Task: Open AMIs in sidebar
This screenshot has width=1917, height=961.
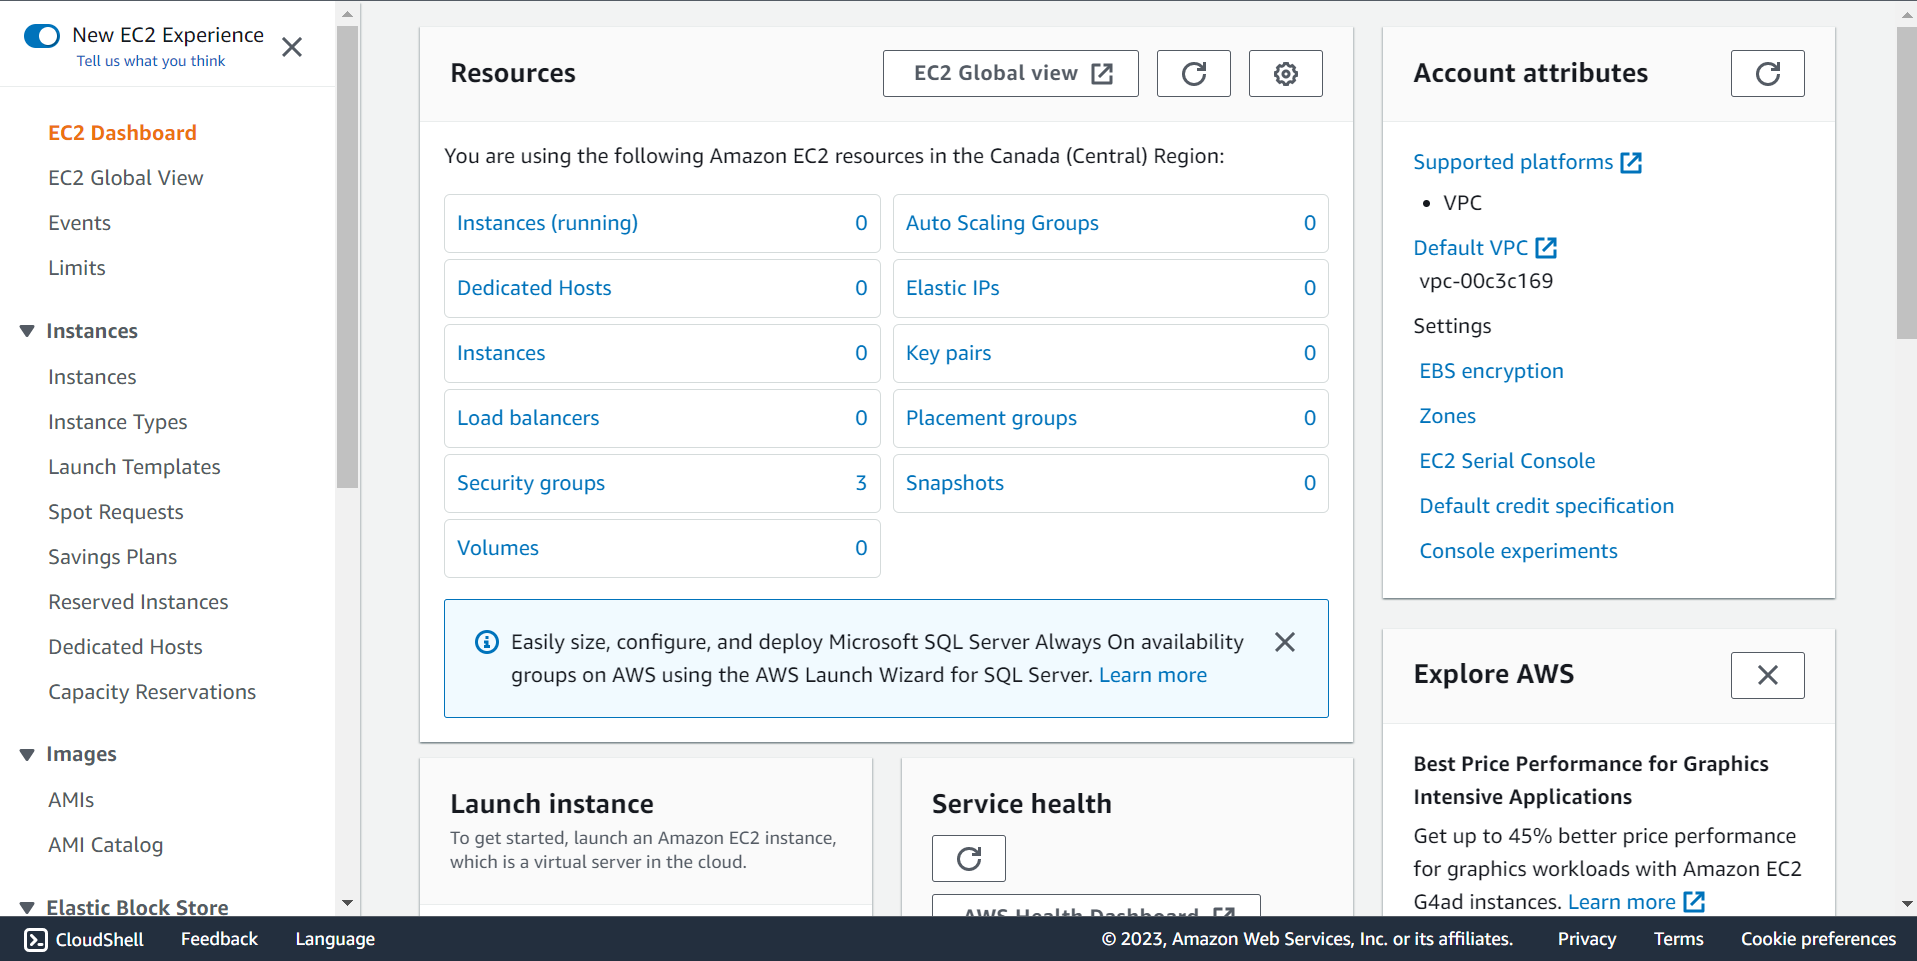Action: click(x=71, y=800)
